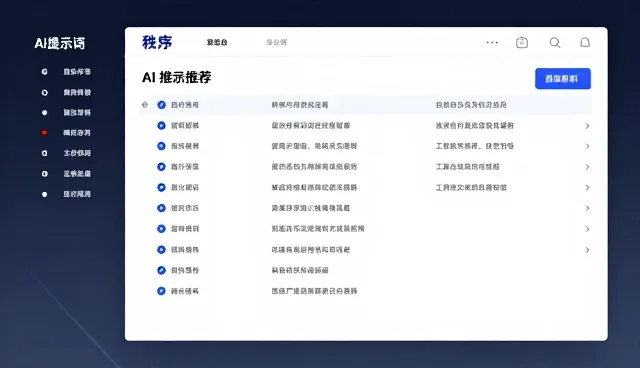Expand the third chevron arrow in the list
The height and width of the screenshot is (368, 640).
pyautogui.click(x=587, y=167)
